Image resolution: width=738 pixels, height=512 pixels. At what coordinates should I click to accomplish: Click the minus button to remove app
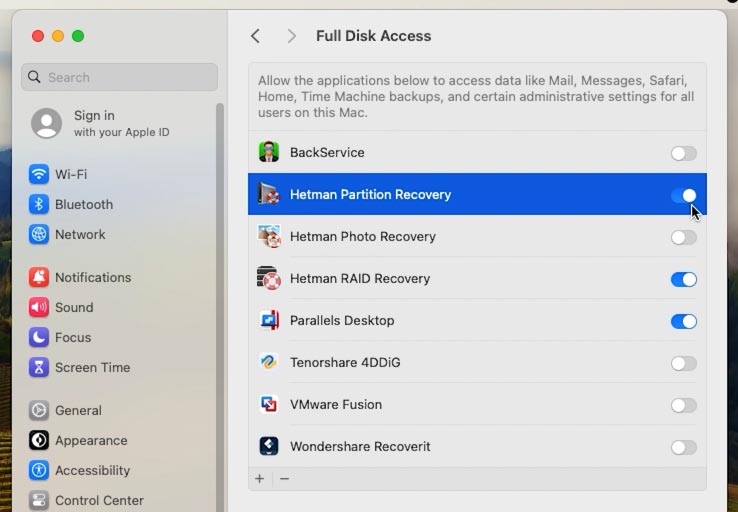point(284,479)
